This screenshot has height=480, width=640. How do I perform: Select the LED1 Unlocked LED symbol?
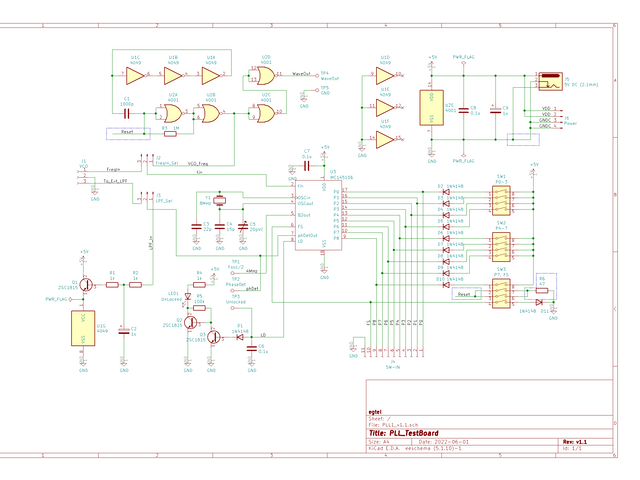click(x=186, y=298)
